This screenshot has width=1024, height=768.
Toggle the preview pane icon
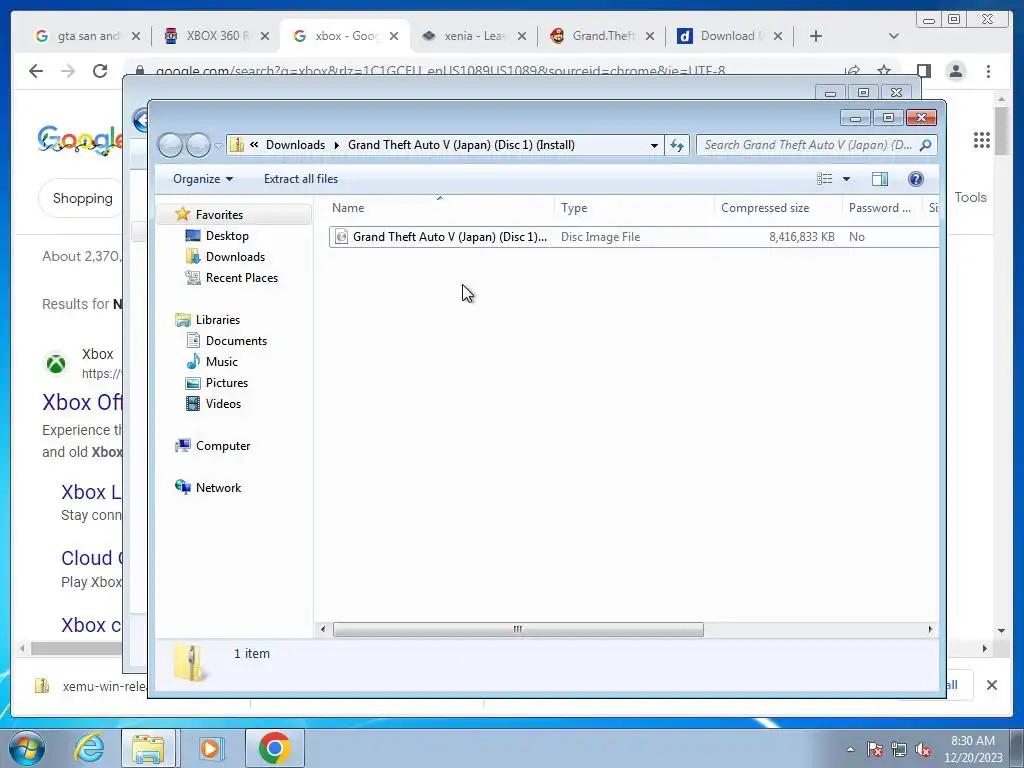tap(880, 179)
